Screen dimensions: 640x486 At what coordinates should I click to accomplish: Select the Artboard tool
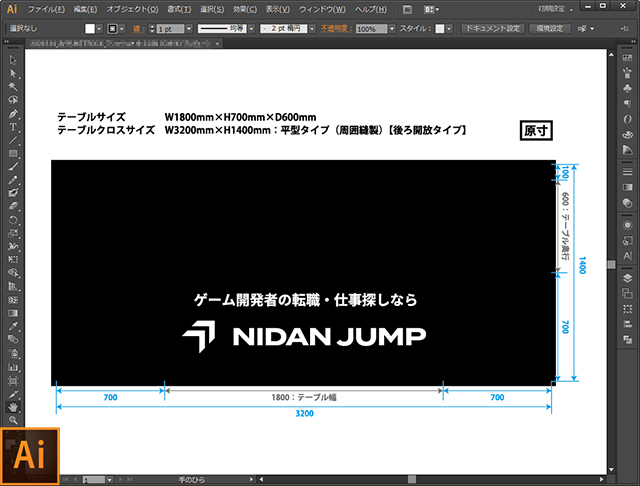[13, 381]
